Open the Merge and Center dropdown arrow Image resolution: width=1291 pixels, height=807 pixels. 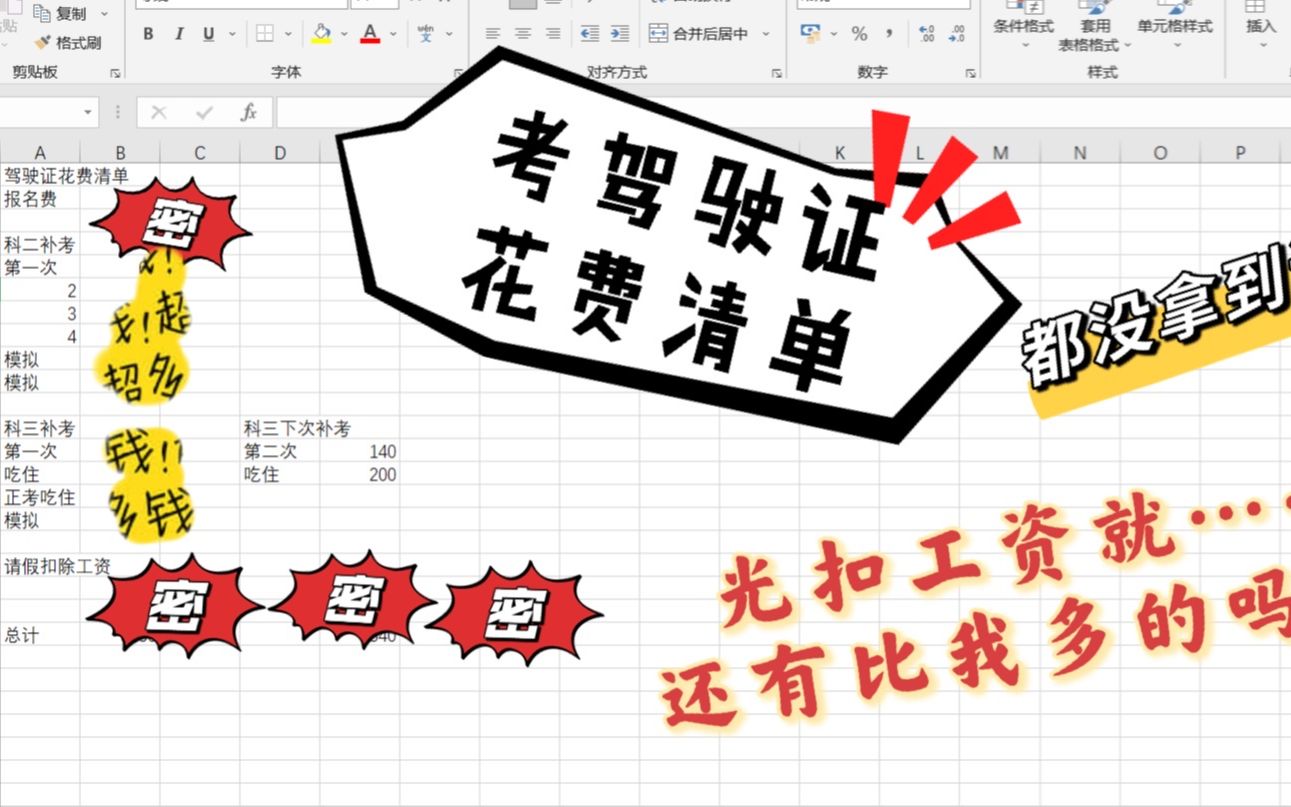coord(766,34)
